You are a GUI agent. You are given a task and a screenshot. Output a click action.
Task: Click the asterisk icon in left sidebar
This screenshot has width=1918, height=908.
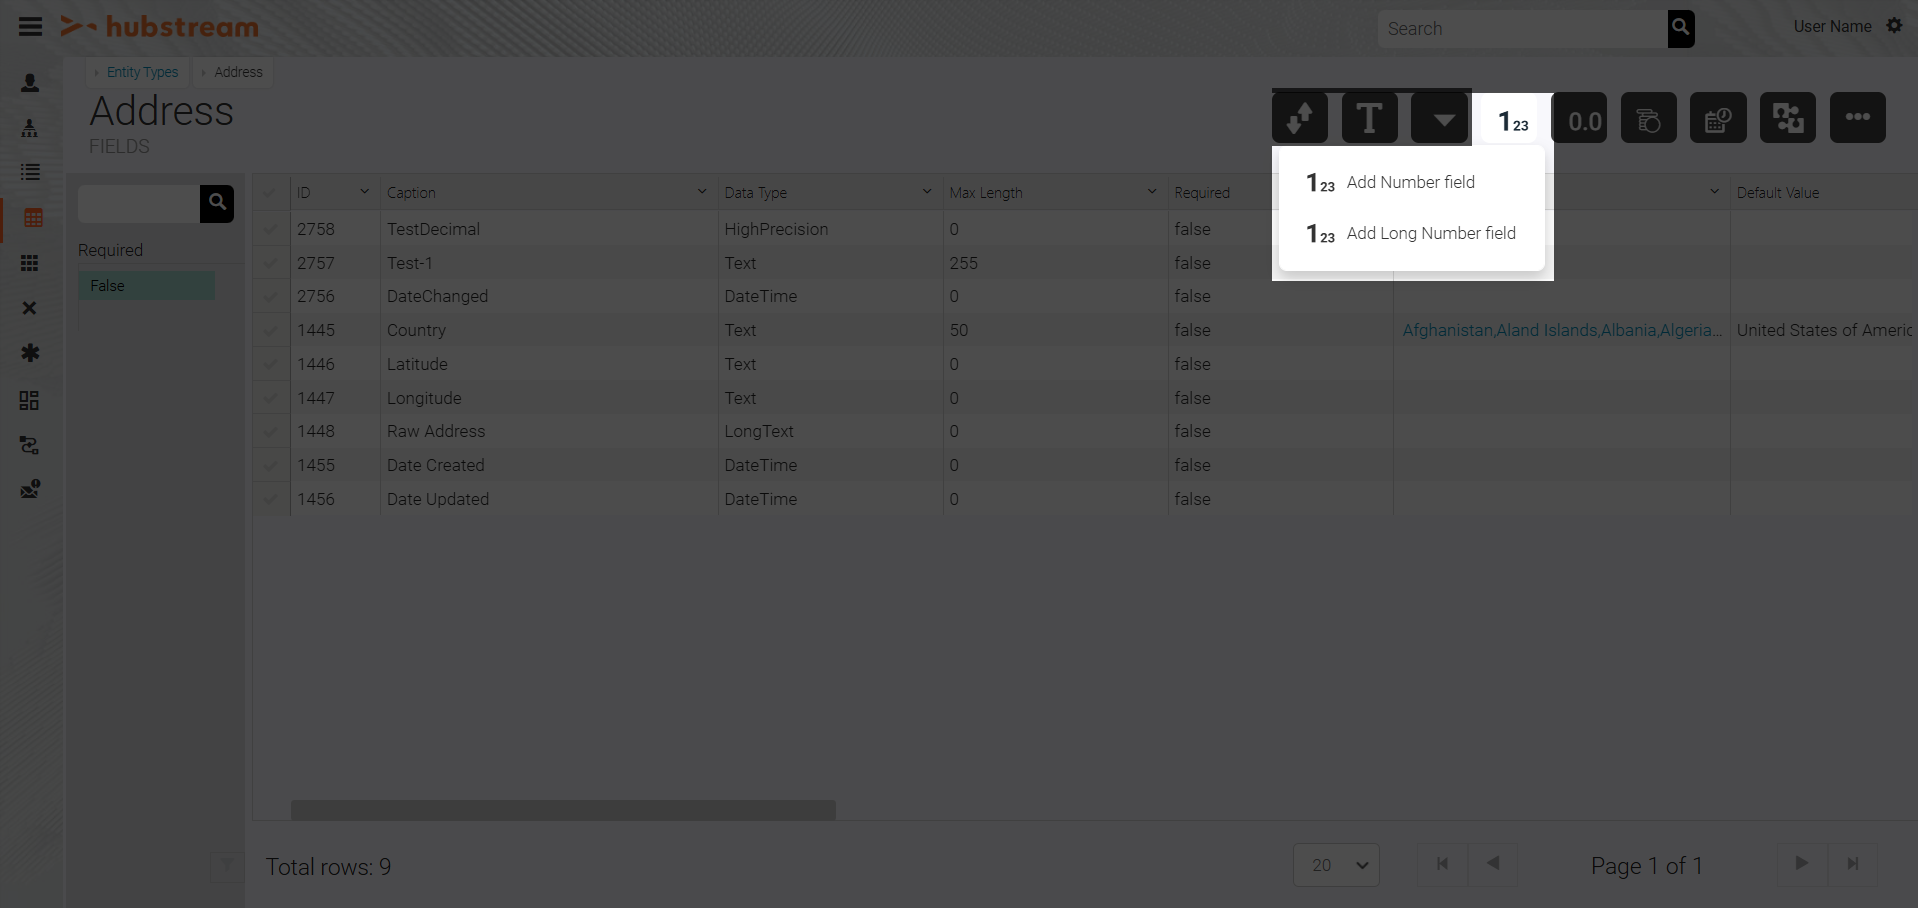click(30, 353)
